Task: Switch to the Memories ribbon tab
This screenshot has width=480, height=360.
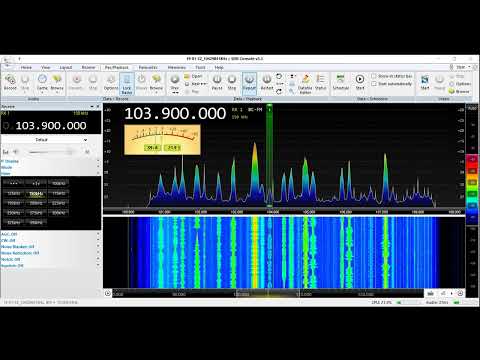Action: [177, 67]
